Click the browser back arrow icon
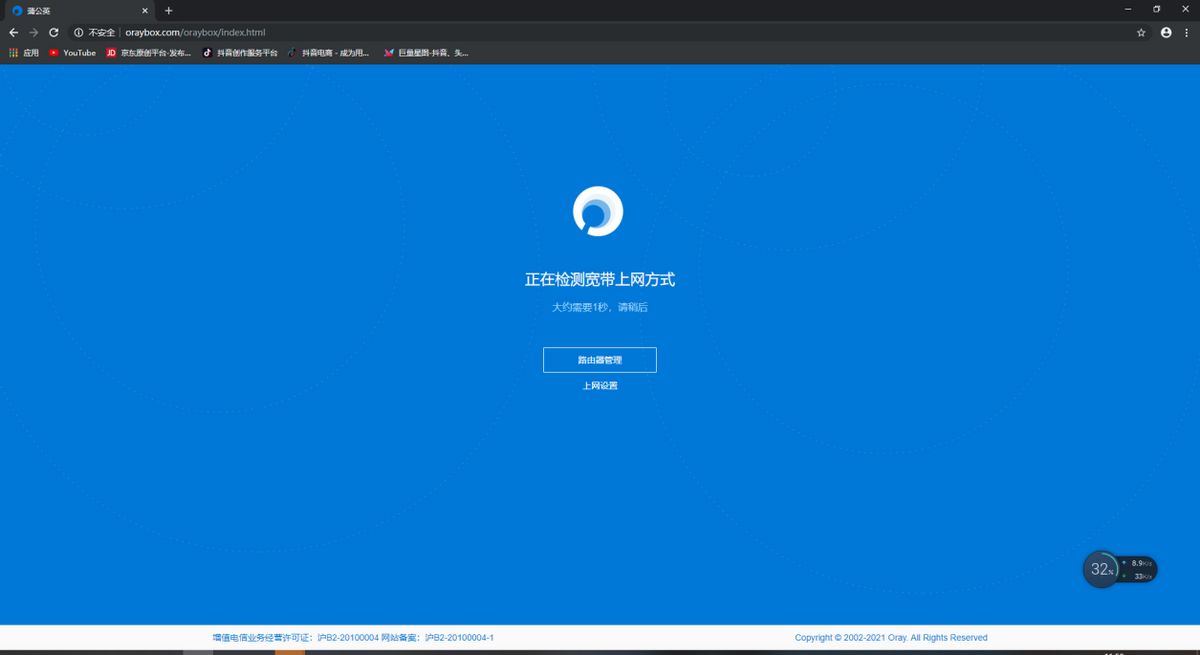 (x=14, y=32)
